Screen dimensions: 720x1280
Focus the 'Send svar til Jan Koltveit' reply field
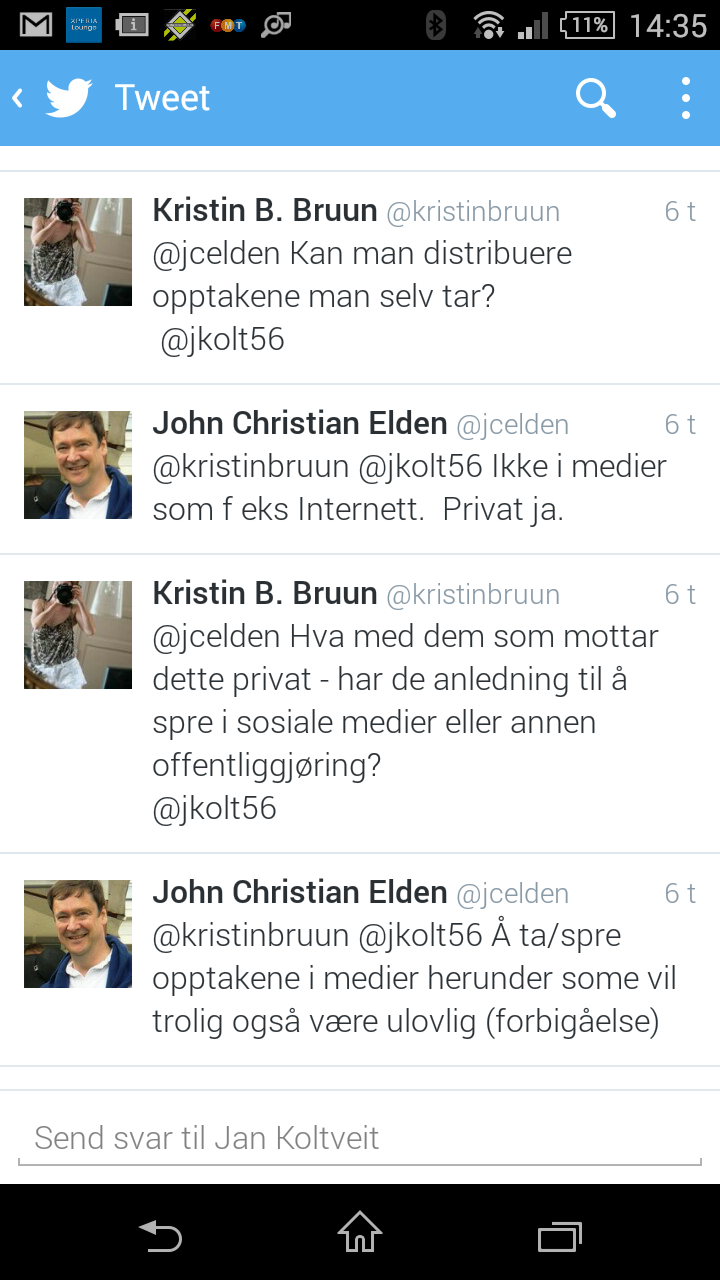[x=360, y=1138]
